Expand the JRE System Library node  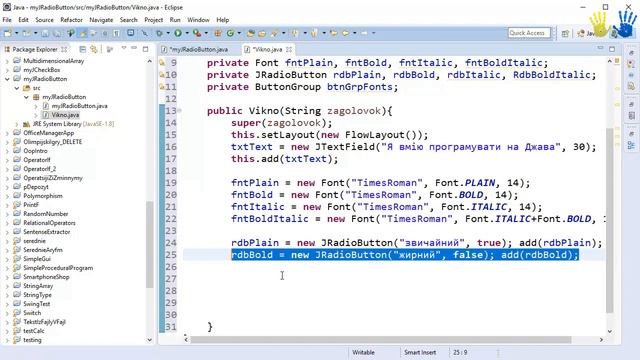coord(17,124)
